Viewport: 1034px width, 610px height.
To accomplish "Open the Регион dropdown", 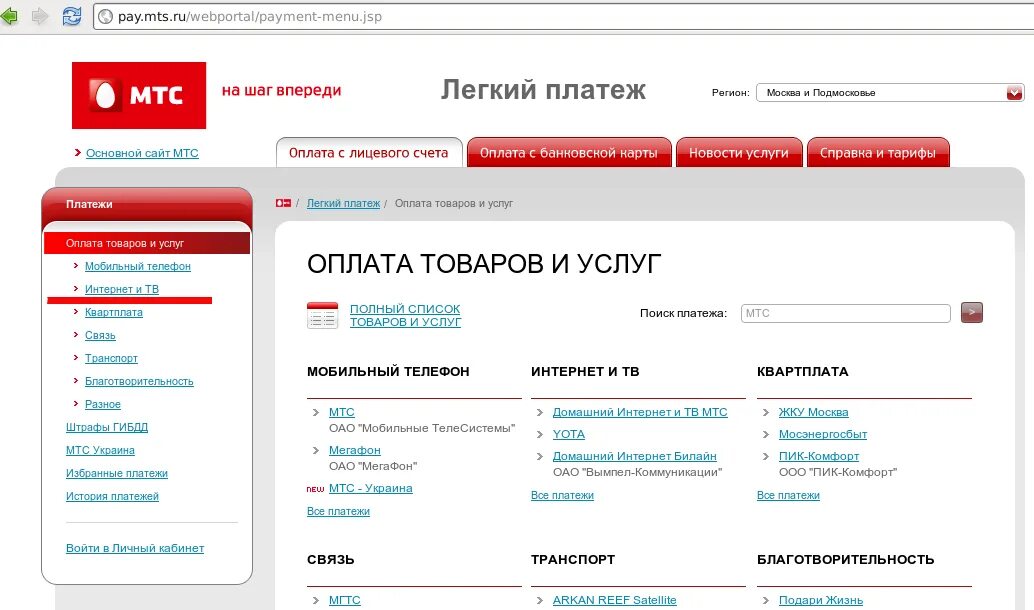I will [890, 93].
